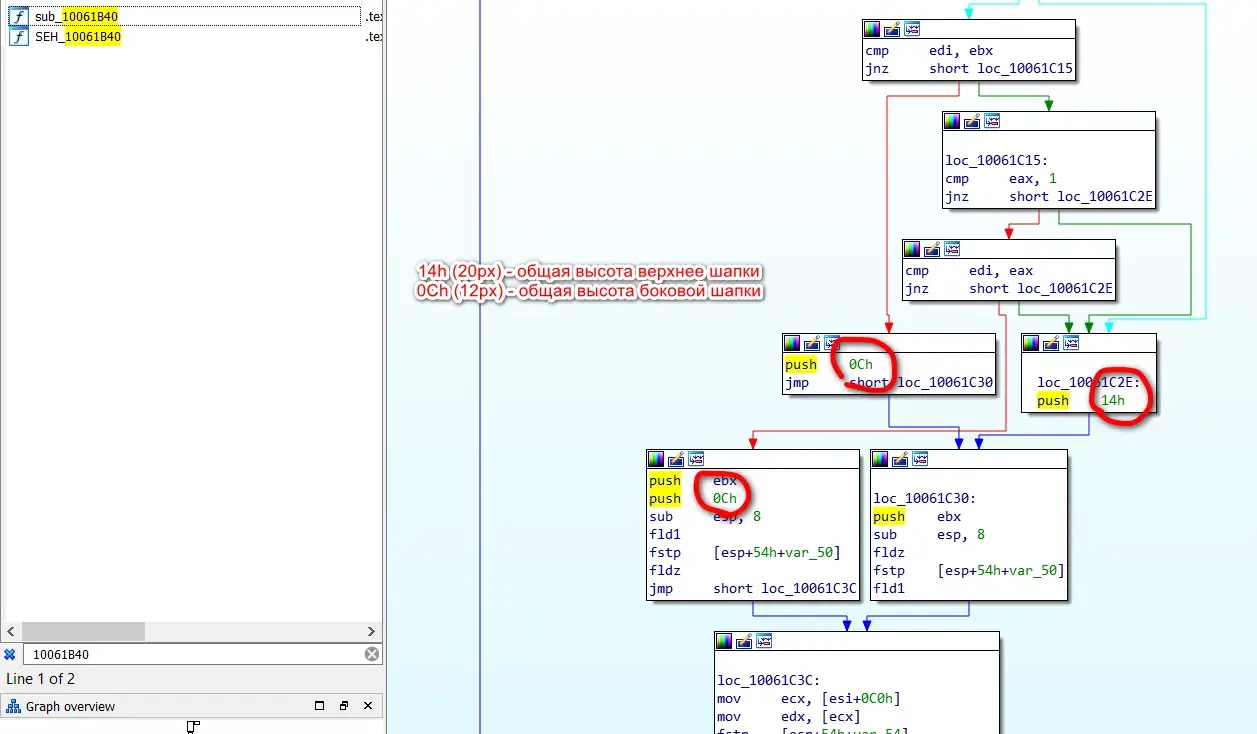Click group icon on 'cmp edi, ebx' node
This screenshot has height=734, width=1257.
[x=912, y=29]
